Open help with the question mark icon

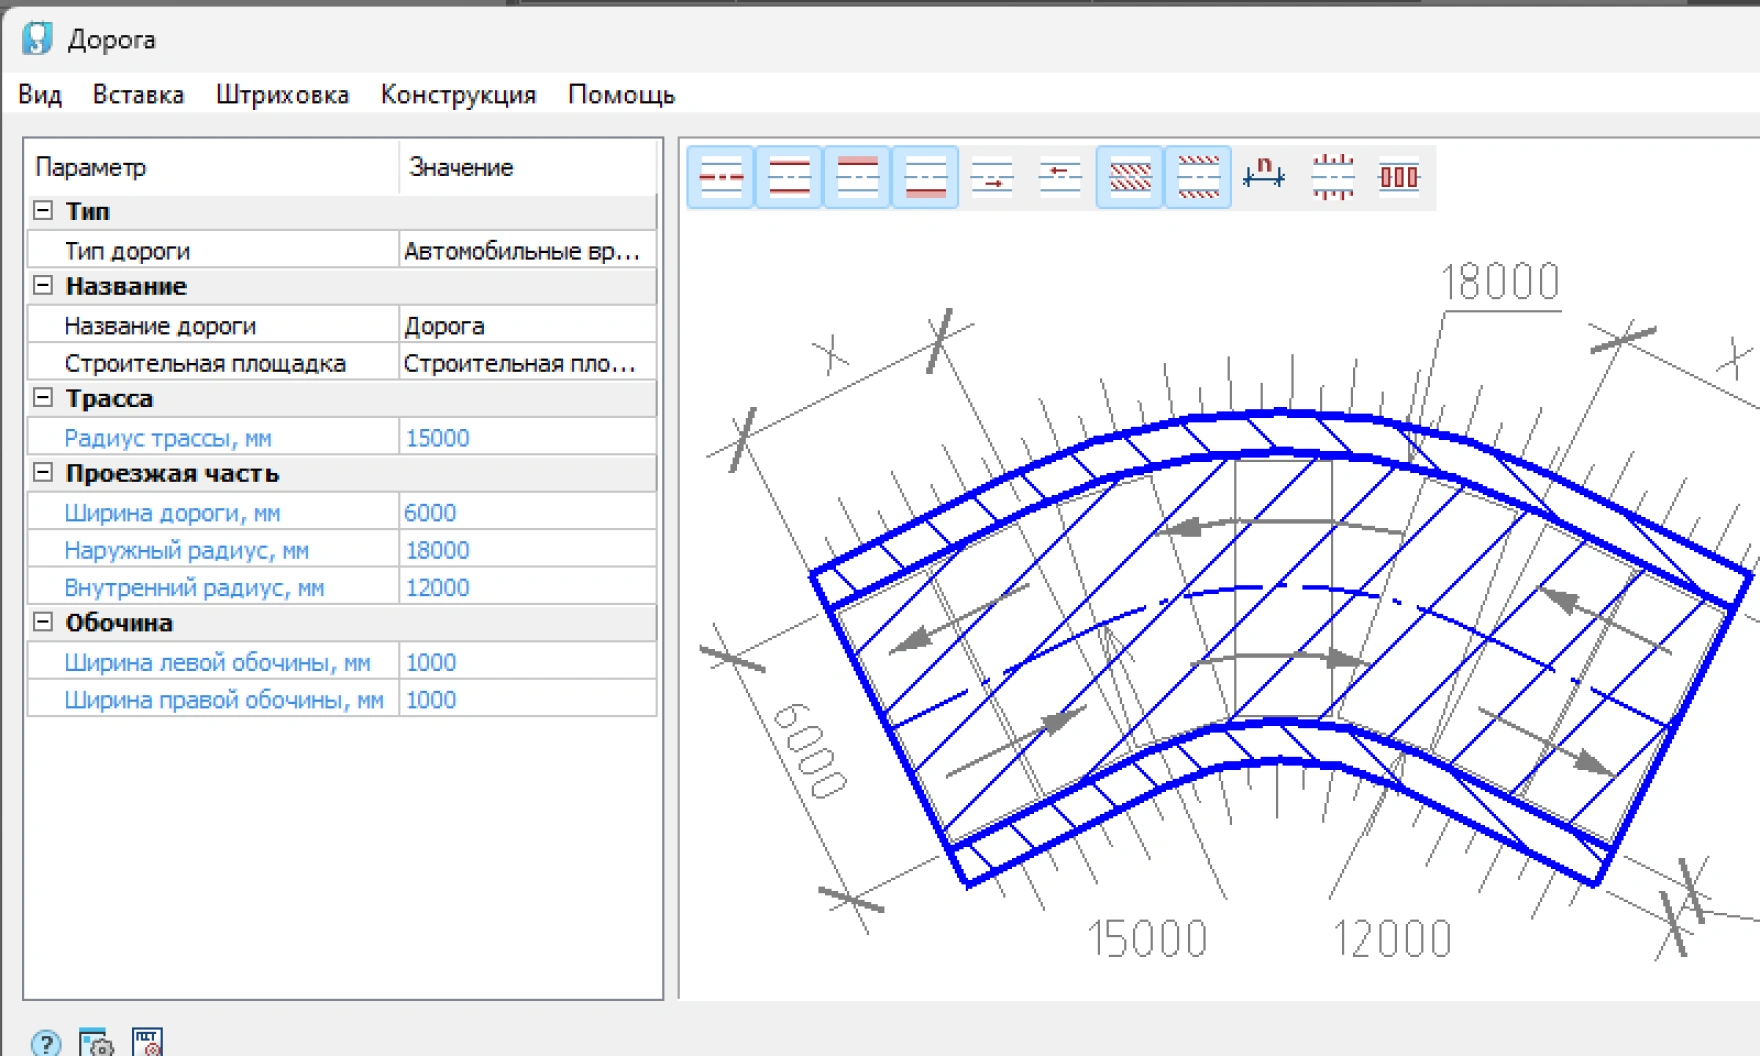[x=46, y=1043]
